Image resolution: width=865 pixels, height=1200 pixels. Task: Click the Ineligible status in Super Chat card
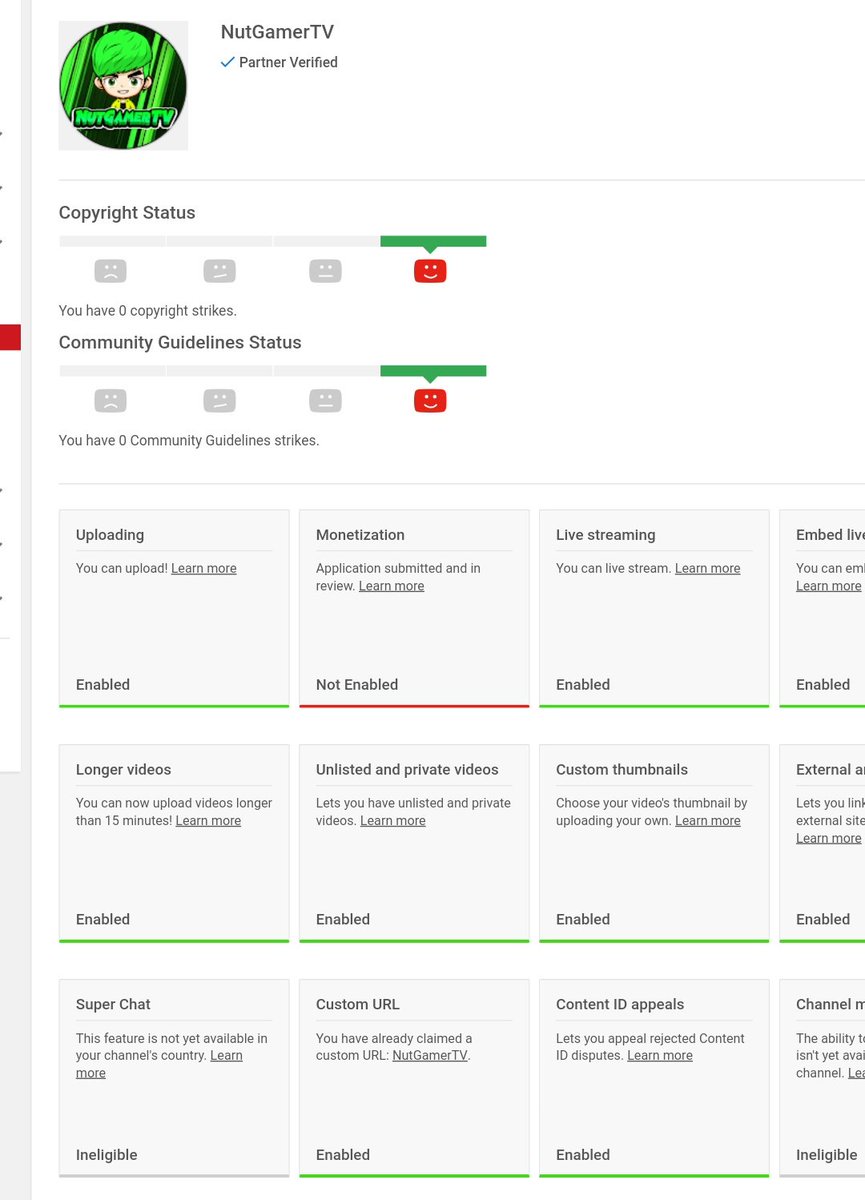106,1155
